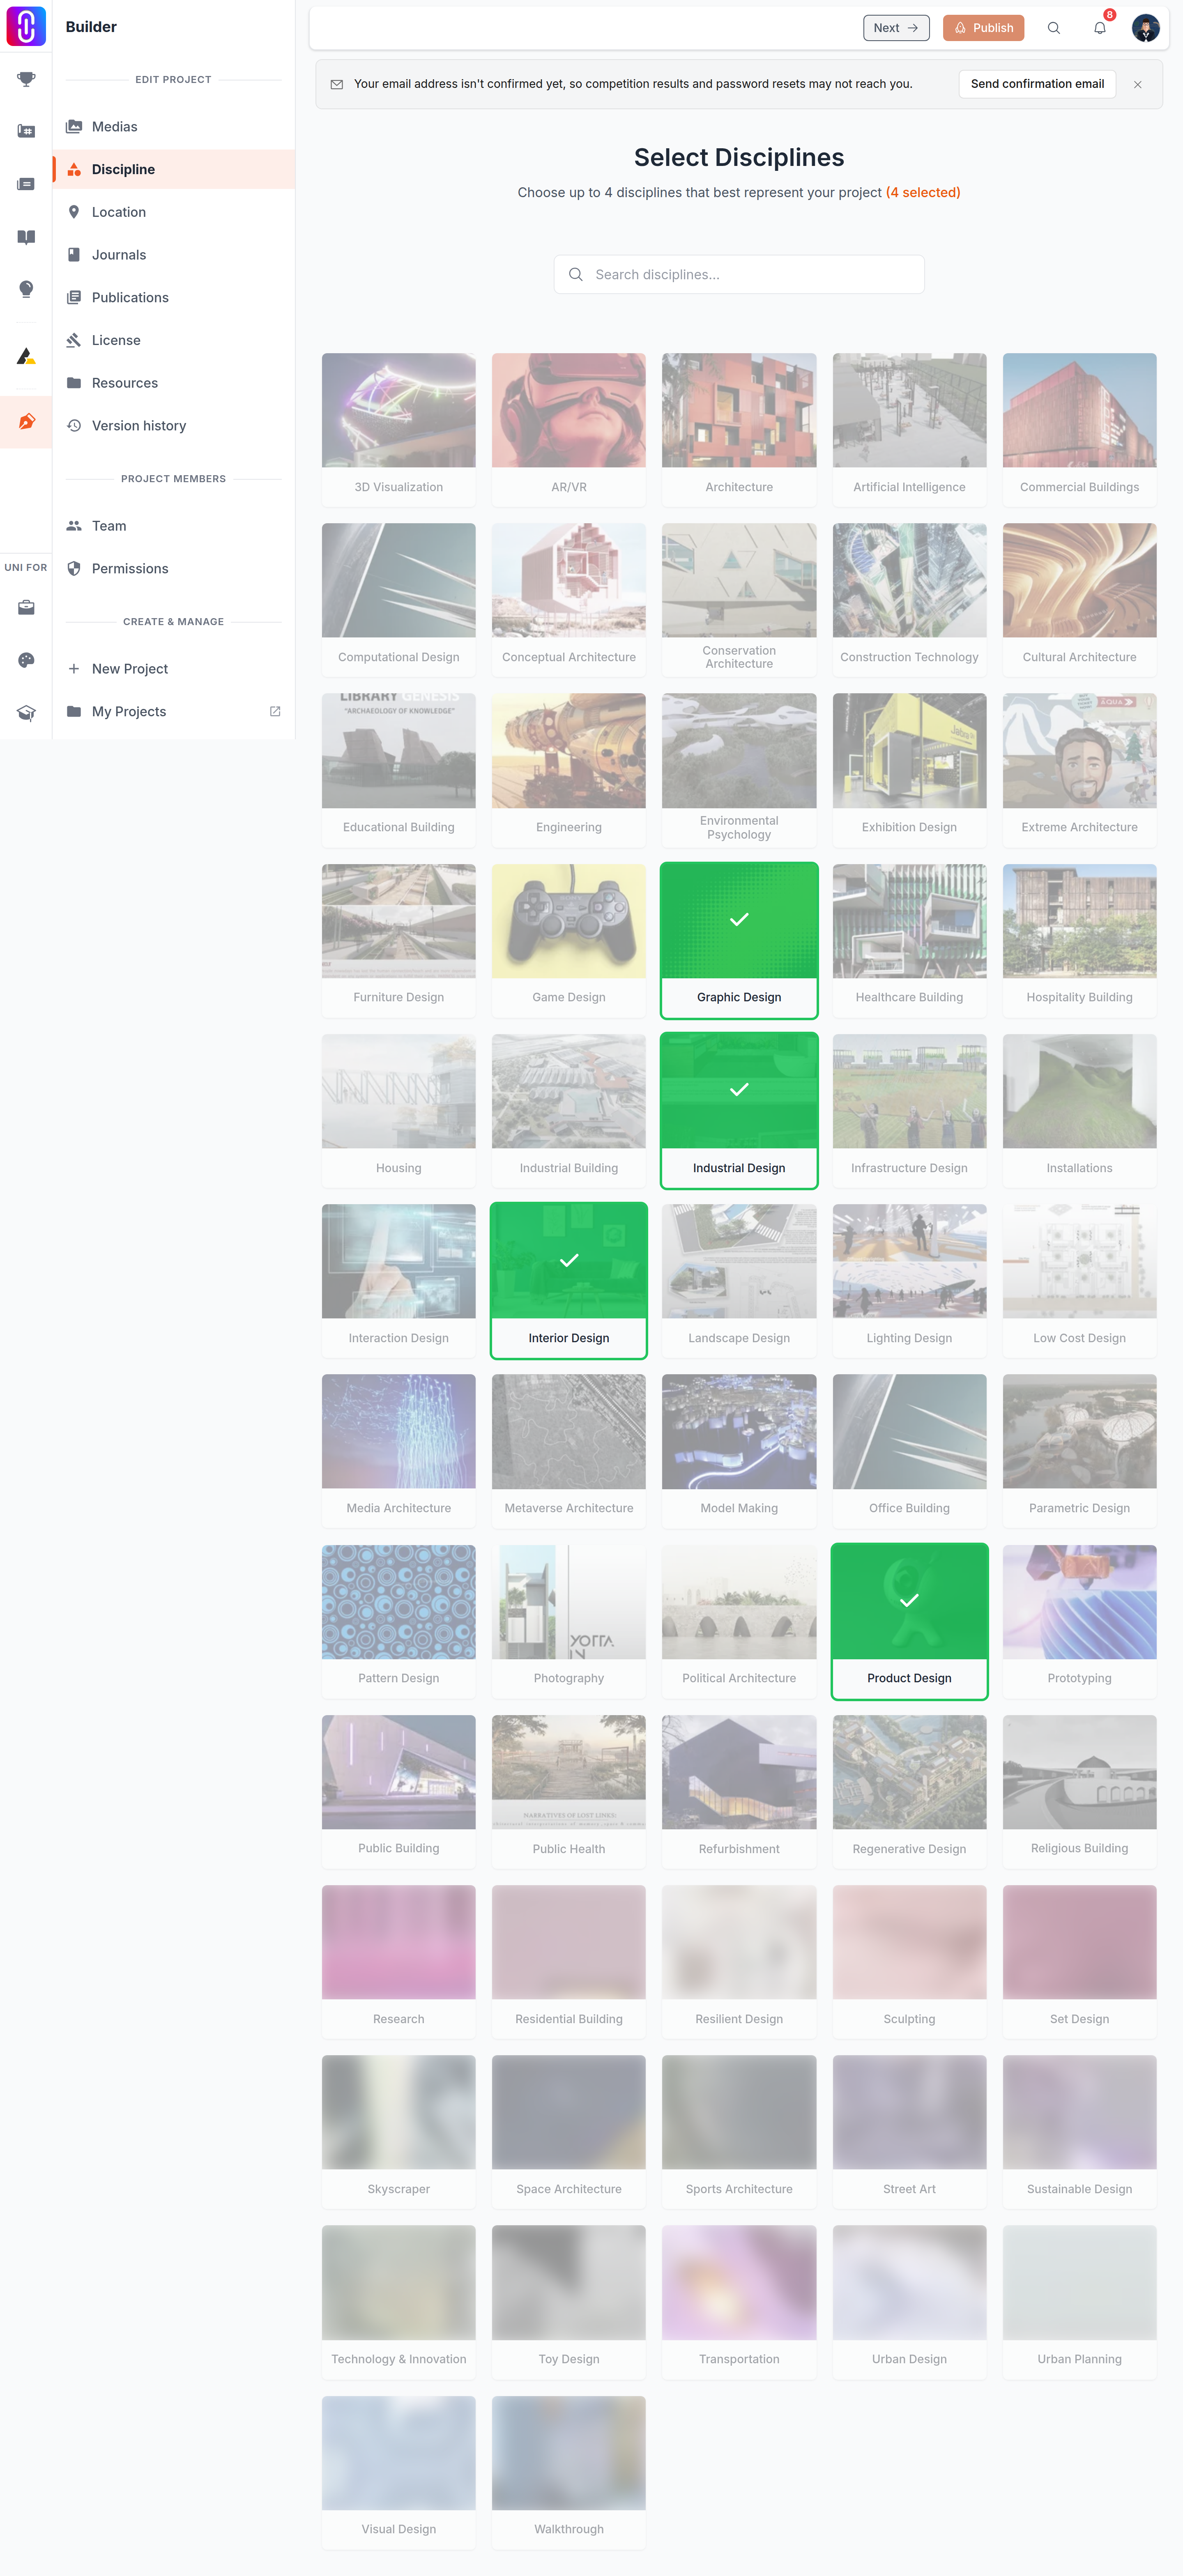Select the Pattern Design card
Screen dimensions: 1183x2576
399,1621
